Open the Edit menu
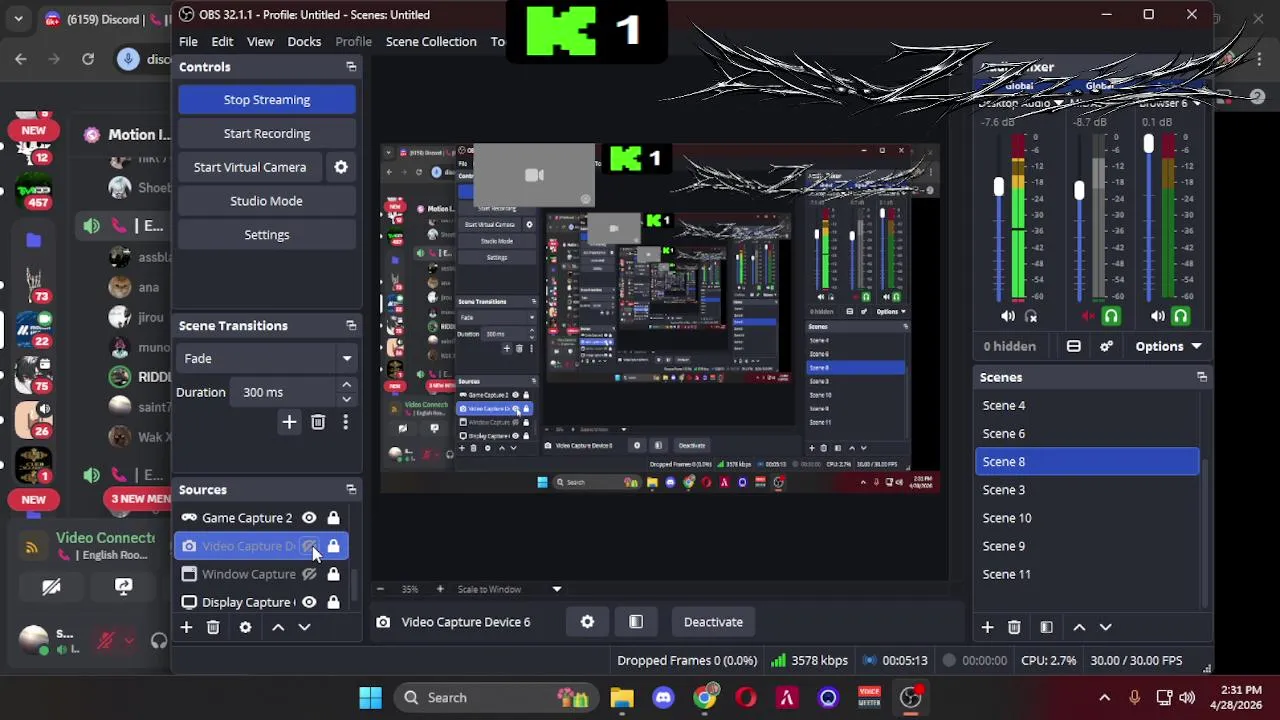 coord(222,41)
